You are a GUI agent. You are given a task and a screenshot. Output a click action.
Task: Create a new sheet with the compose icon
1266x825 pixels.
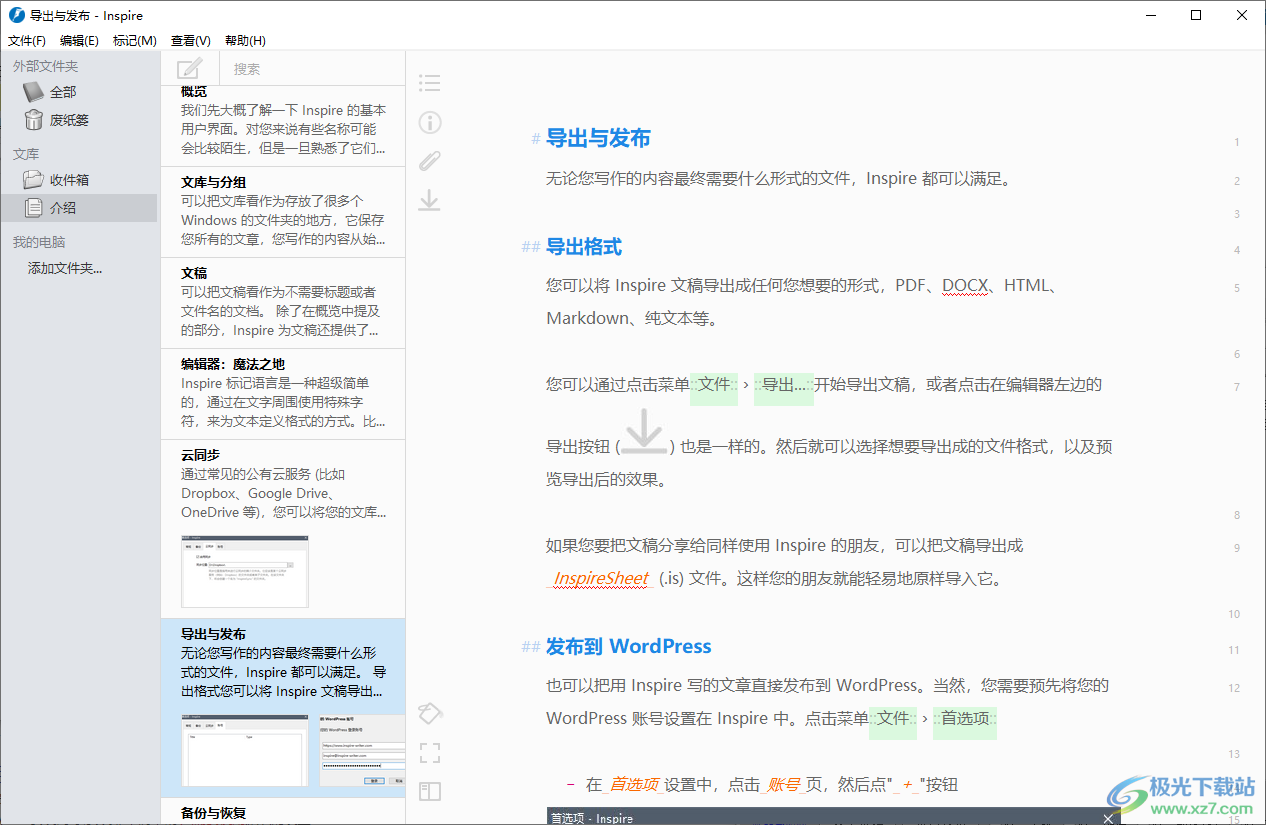(x=189, y=69)
